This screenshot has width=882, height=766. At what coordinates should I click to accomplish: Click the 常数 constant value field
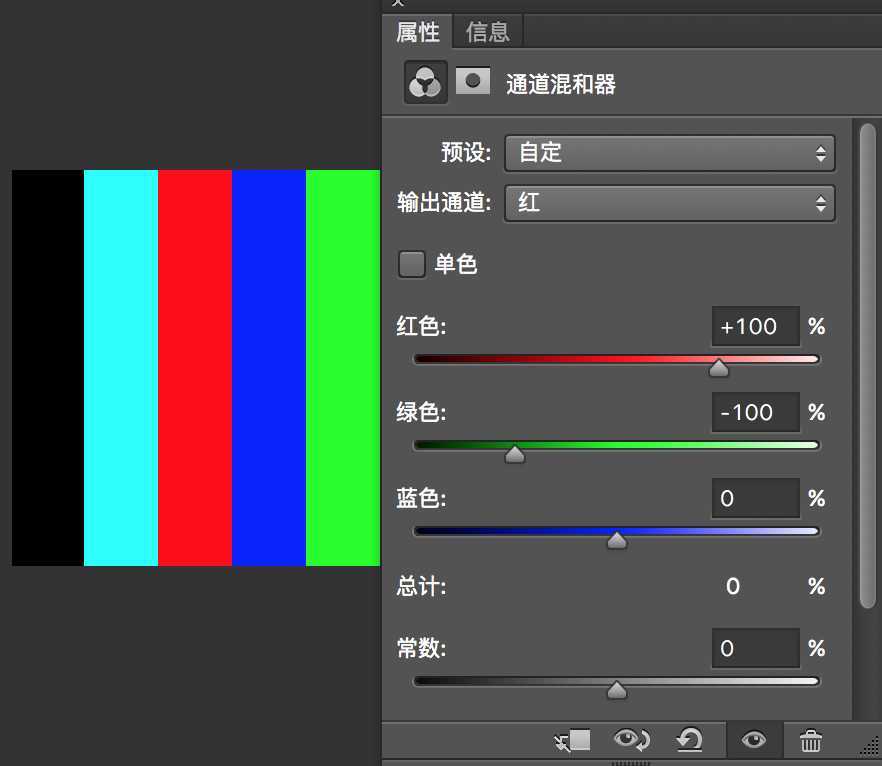click(755, 648)
